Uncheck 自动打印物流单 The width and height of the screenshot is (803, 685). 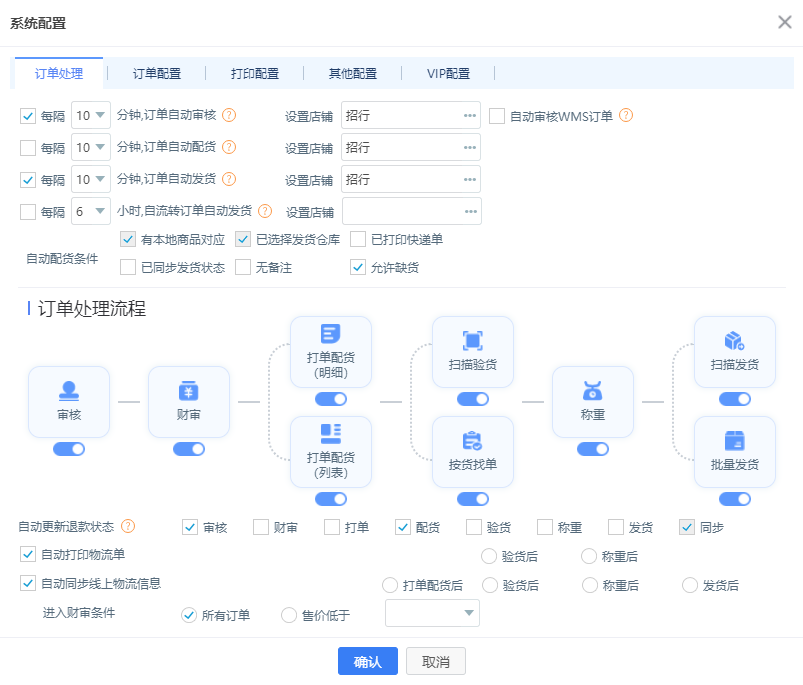click(28, 554)
